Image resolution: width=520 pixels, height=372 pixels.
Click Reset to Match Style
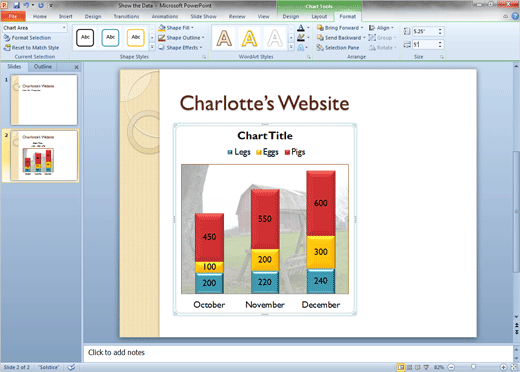31,48
